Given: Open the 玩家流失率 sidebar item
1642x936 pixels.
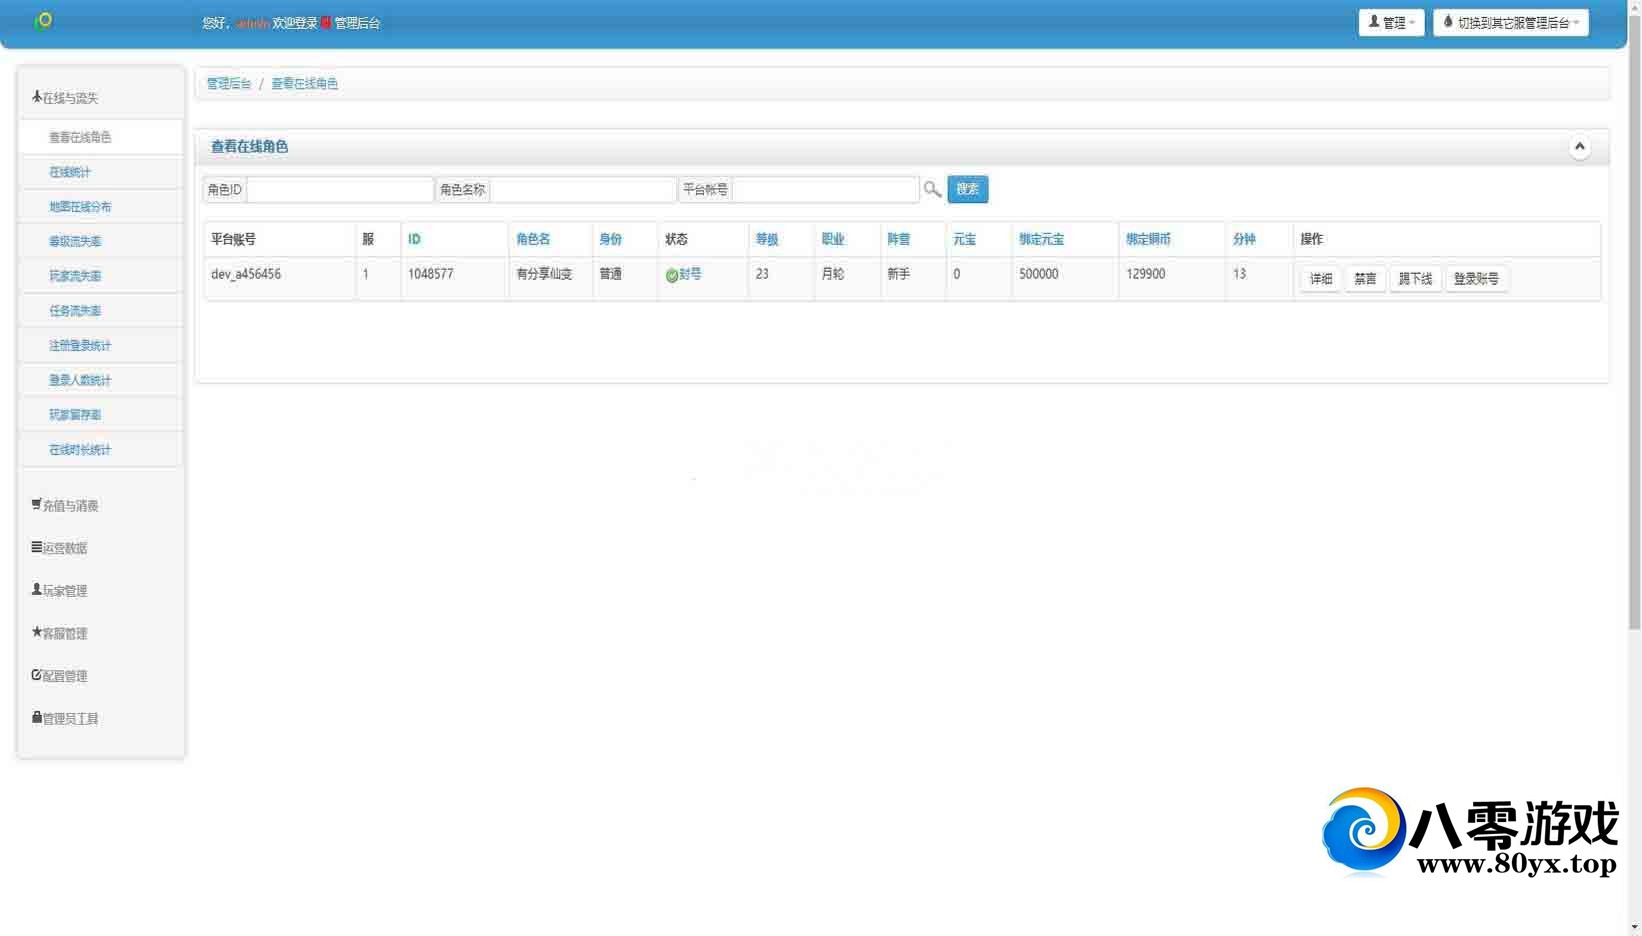Looking at the screenshot, I should pyautogui.click(x=101, y=276).
